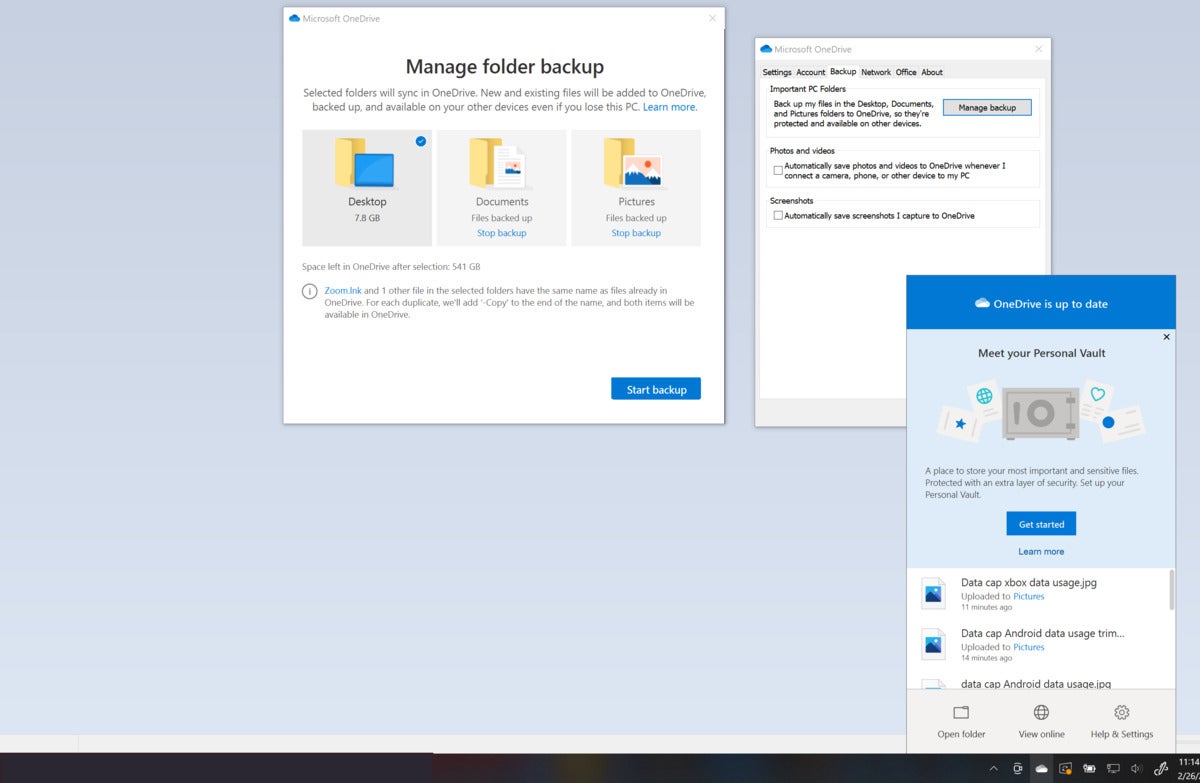Open the volume speaker icon in taskbar
The image size is (1200, 783).
pos(1136,768)
